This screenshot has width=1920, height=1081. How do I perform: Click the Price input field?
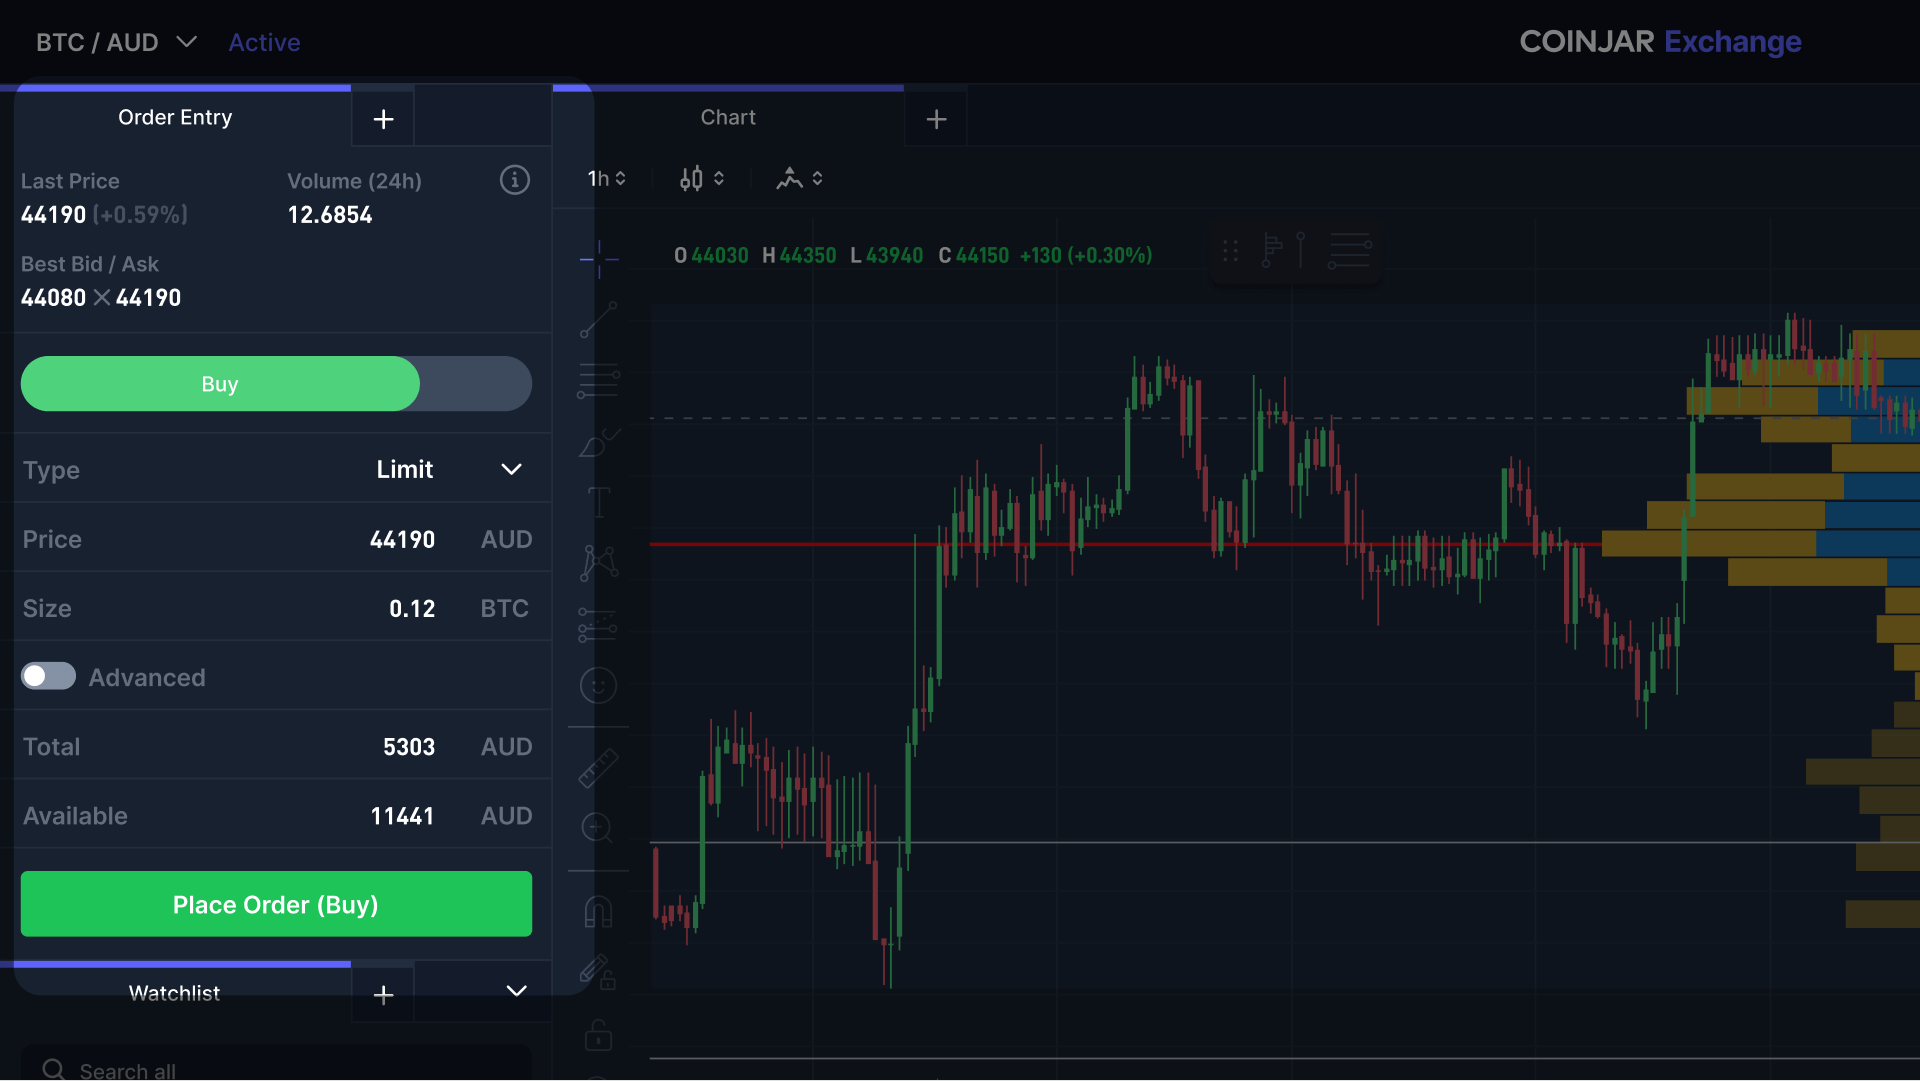[402, 539]
